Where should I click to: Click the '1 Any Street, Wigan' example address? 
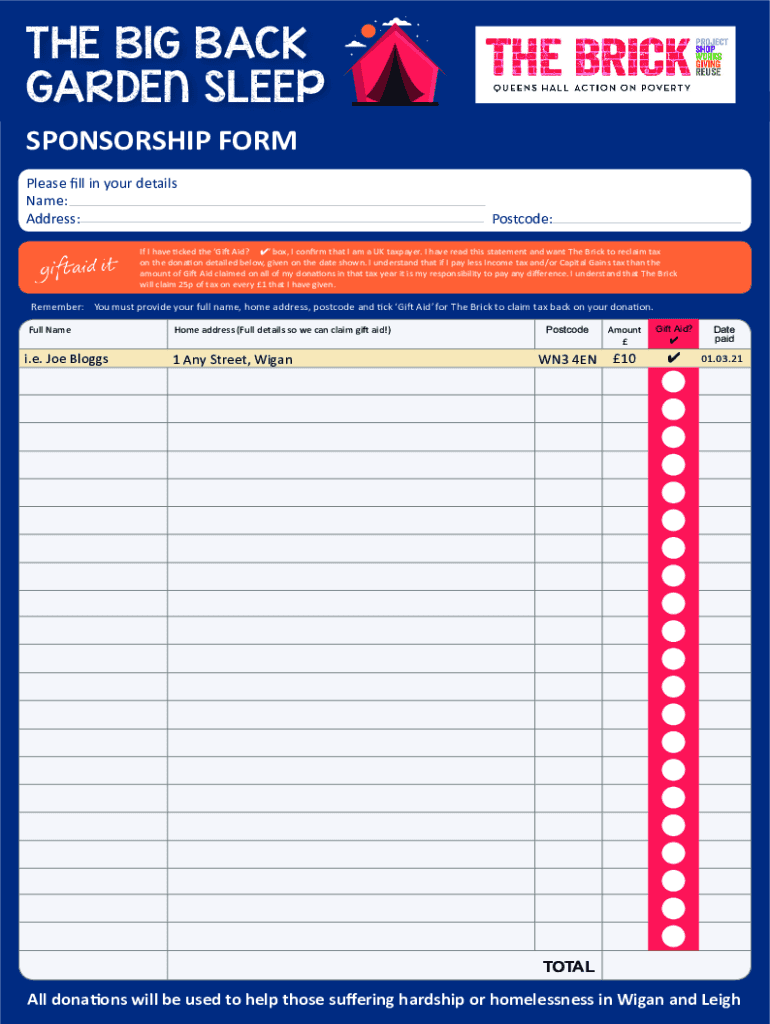[x=233, y=359]
